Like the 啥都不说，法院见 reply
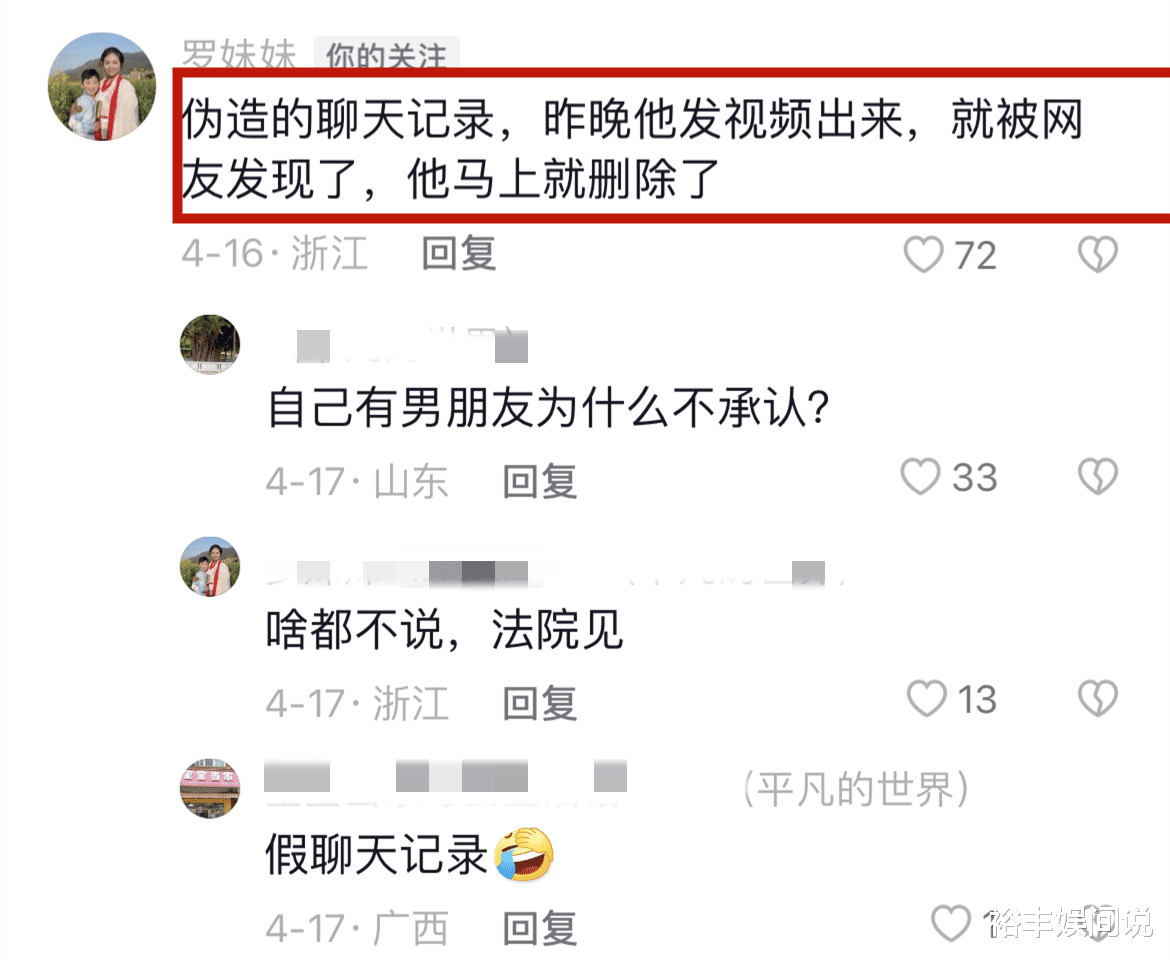This screenshot has width=1170, height=960. pos(926,698)
